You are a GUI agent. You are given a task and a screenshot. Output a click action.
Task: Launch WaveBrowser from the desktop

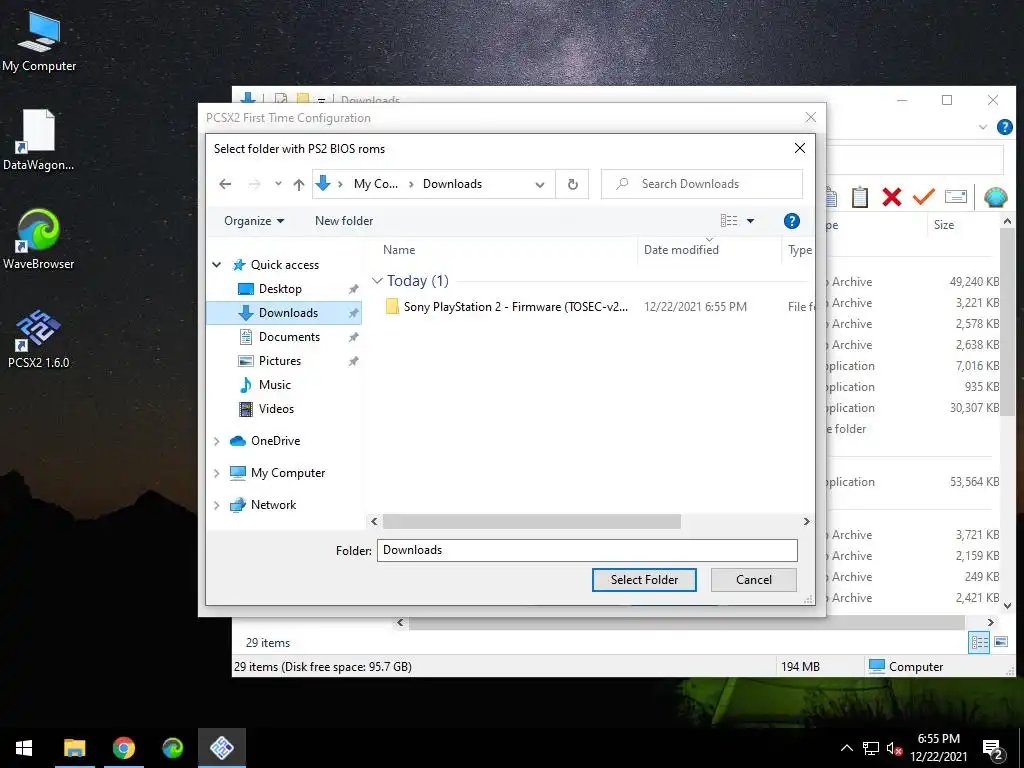tap(39, 239)
